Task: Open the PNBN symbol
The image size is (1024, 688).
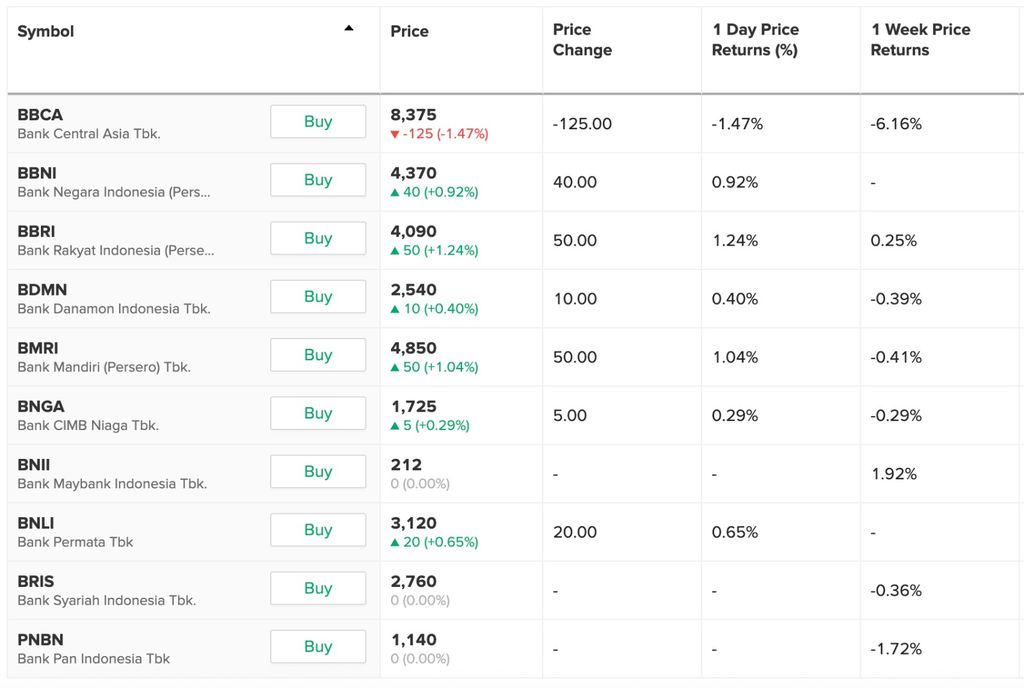Action: 40,640
